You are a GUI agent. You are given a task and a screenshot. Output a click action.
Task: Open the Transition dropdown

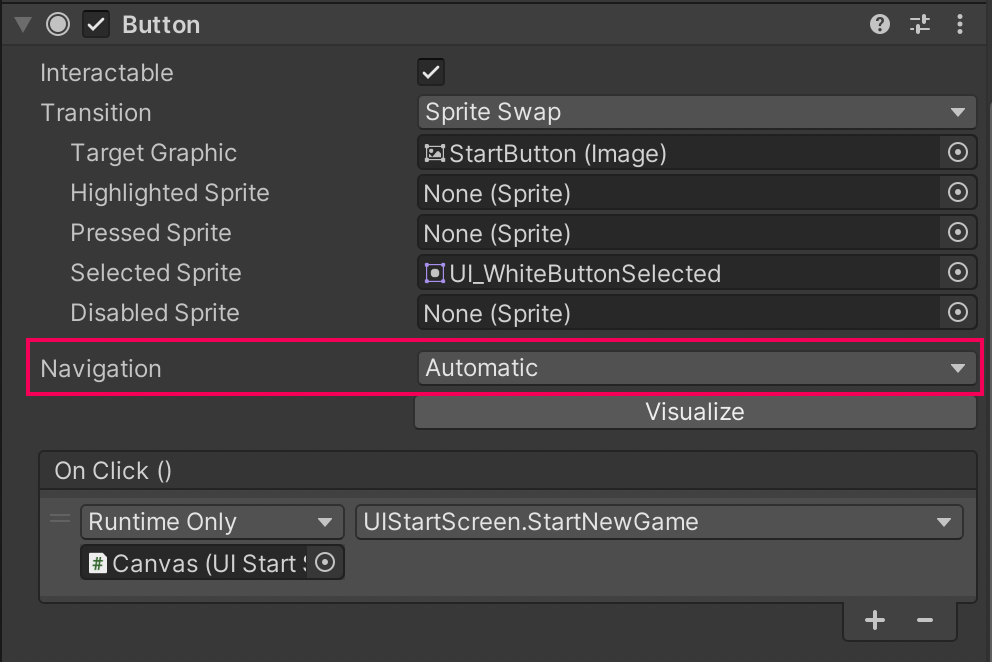point(695,112)
